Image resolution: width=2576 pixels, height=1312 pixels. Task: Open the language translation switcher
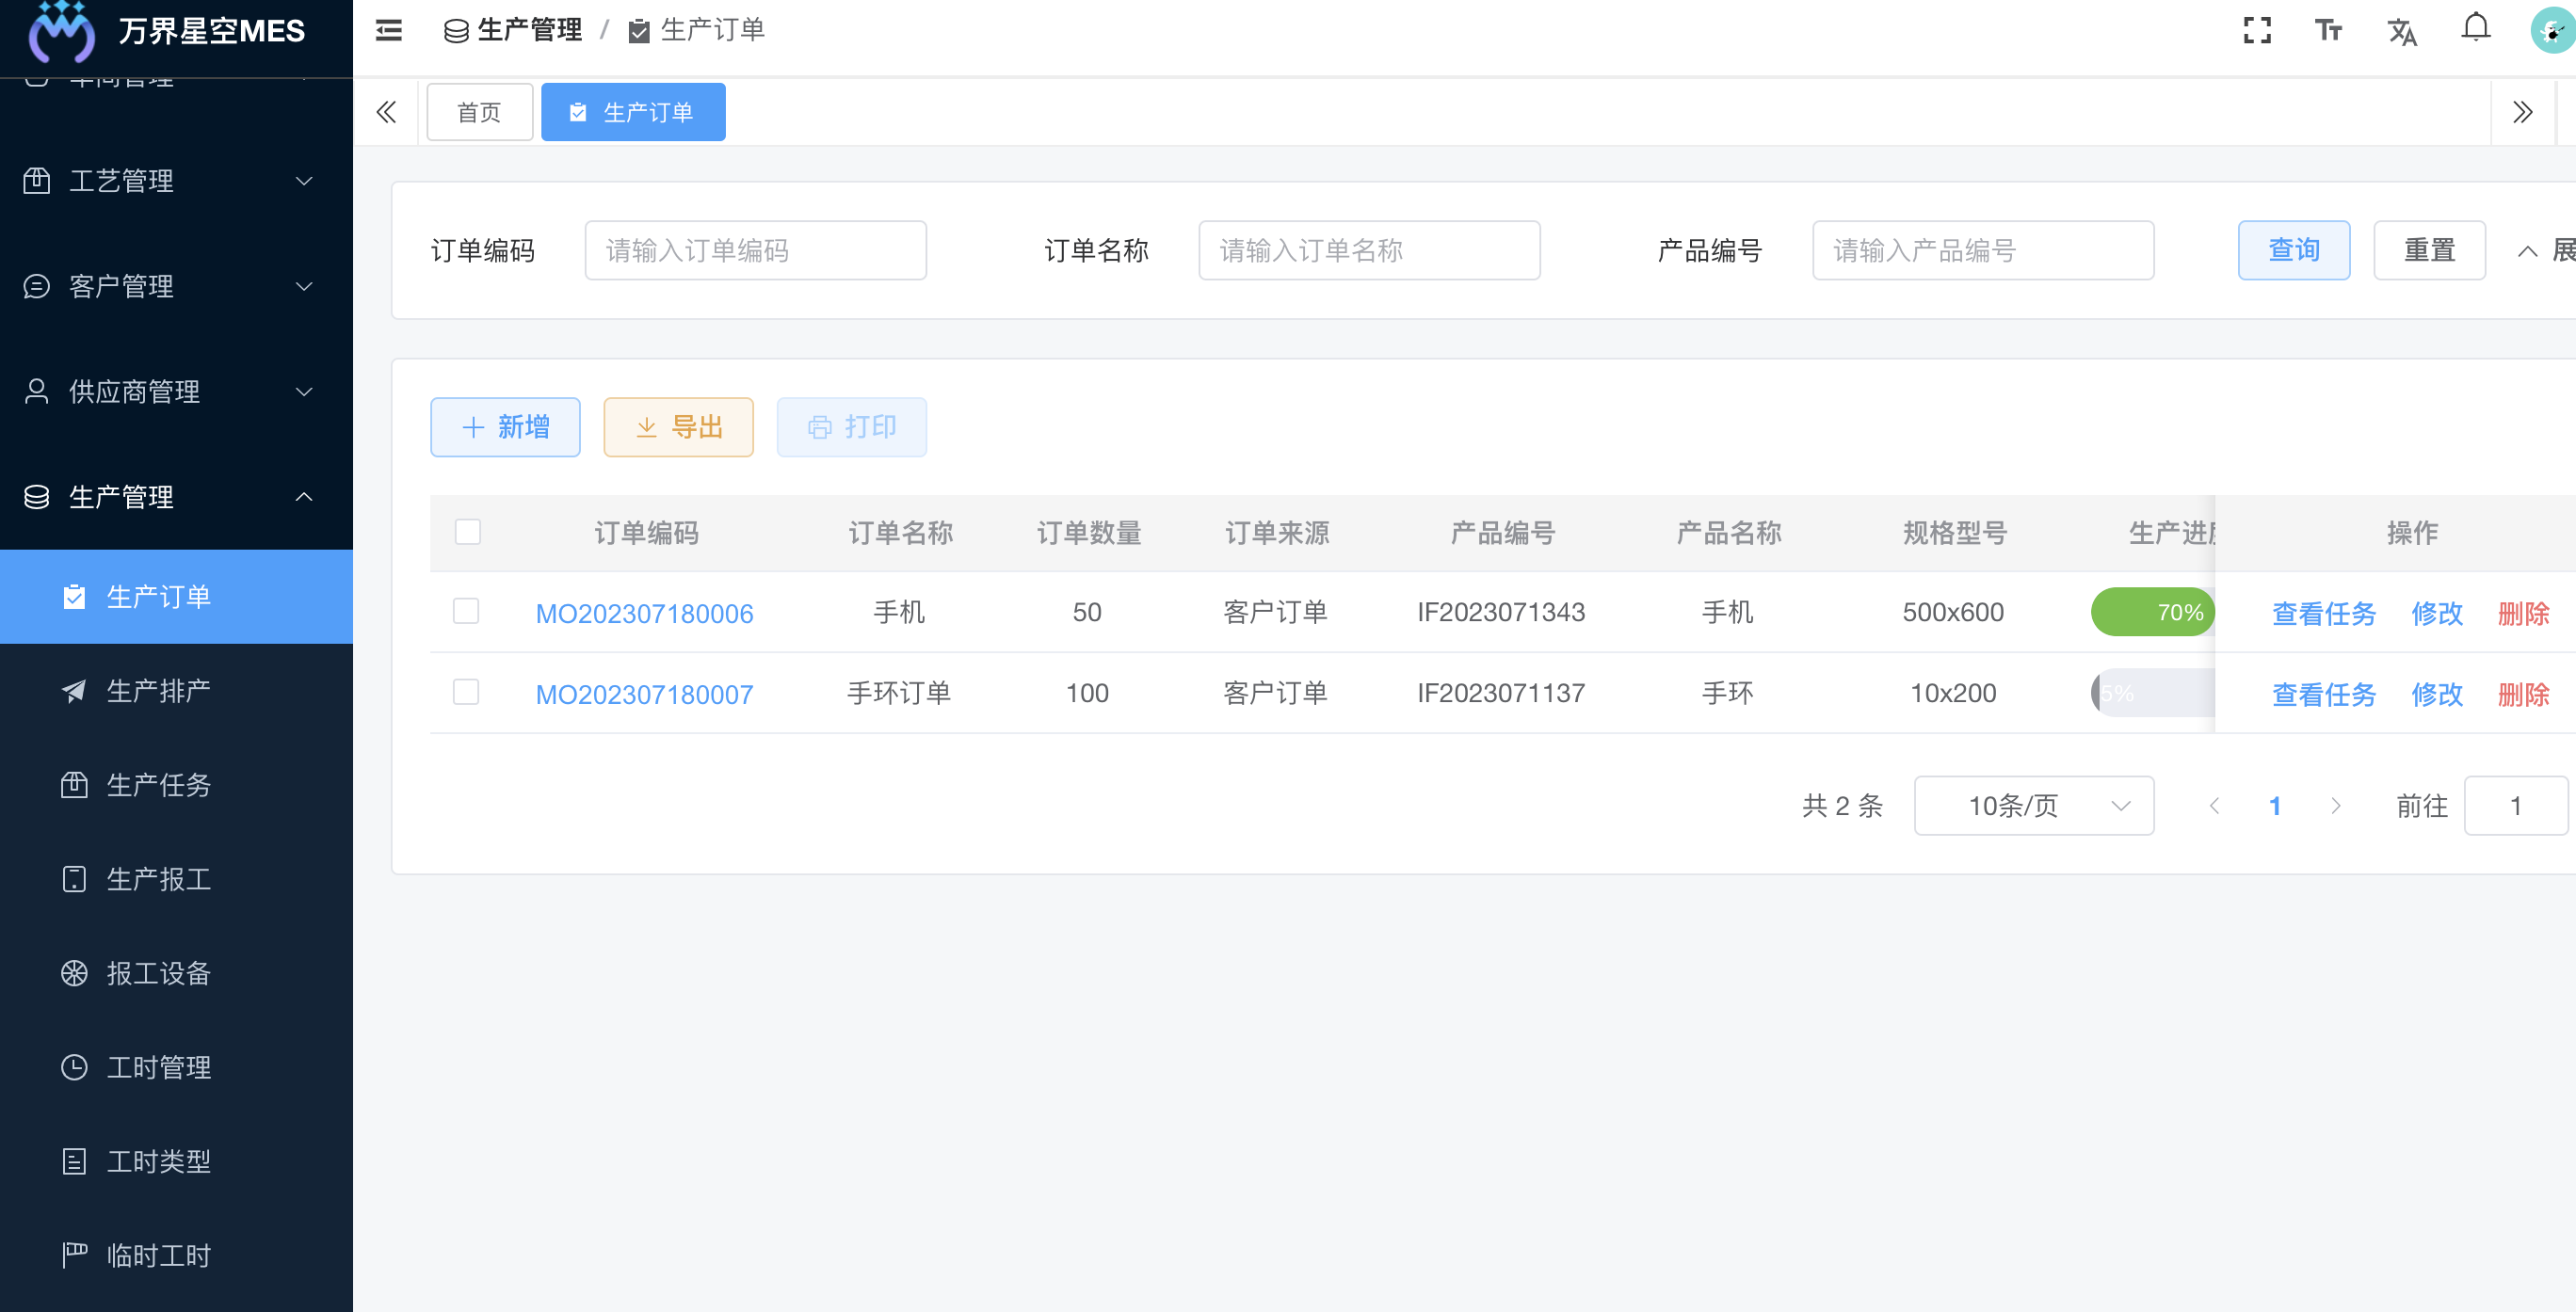pyautogui.click(x=2401, y=32)
